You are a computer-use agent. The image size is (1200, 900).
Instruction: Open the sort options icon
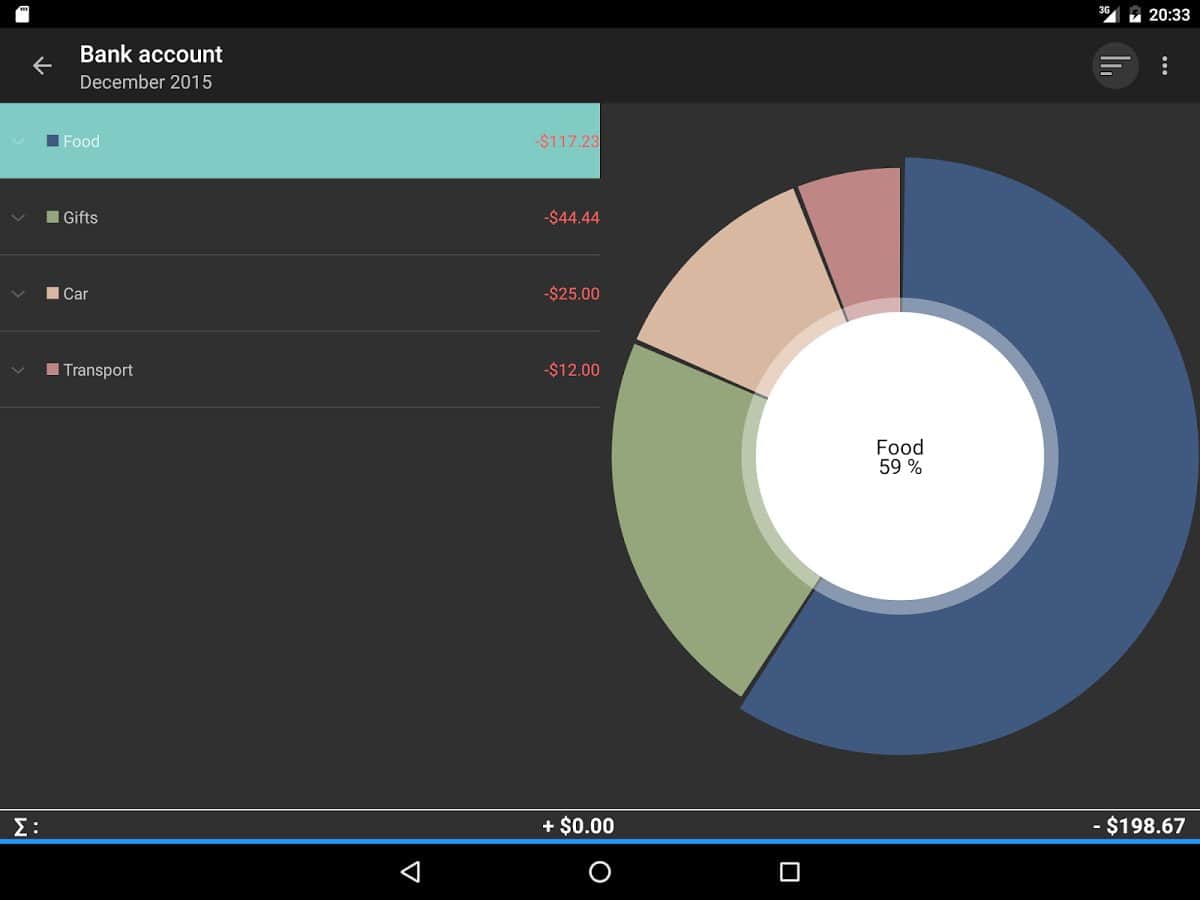point(1115,66)
